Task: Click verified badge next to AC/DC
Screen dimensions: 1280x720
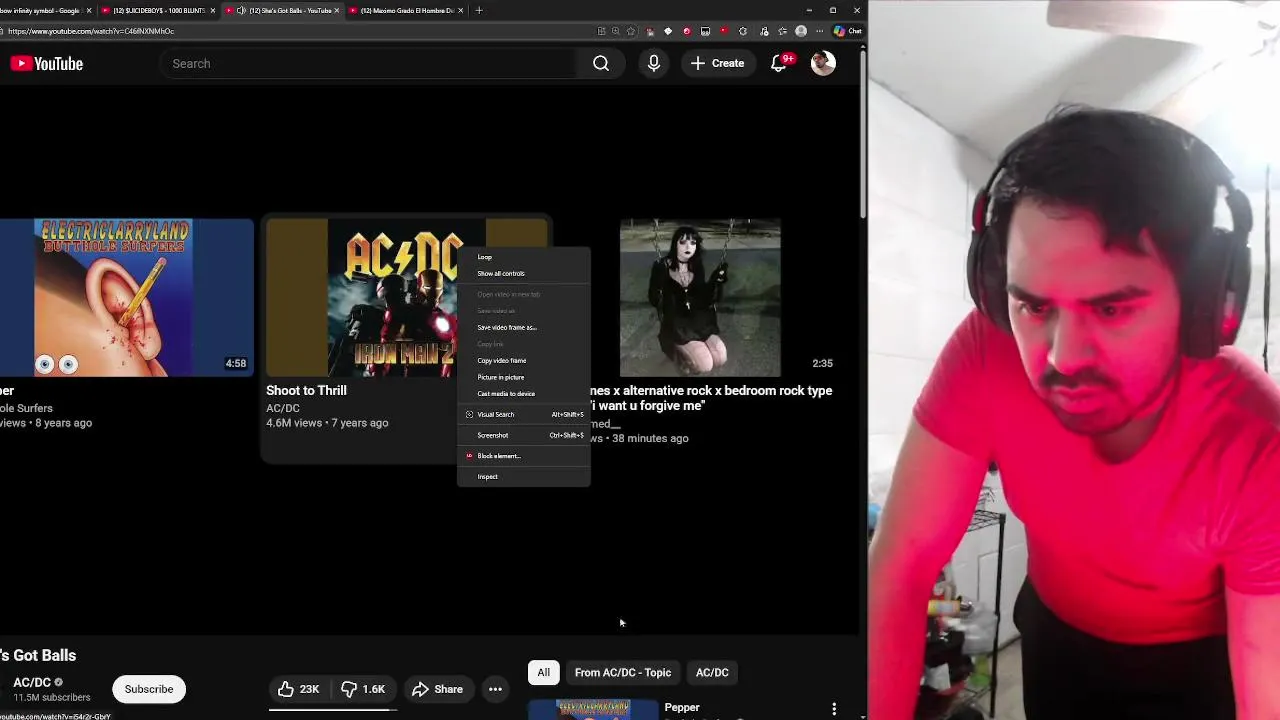Action: (x=58, y=683)
